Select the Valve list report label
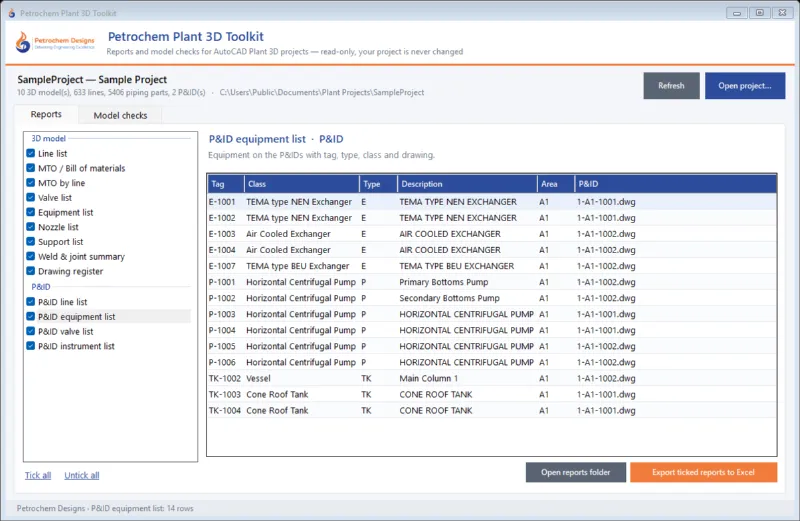 pos(55,198)
